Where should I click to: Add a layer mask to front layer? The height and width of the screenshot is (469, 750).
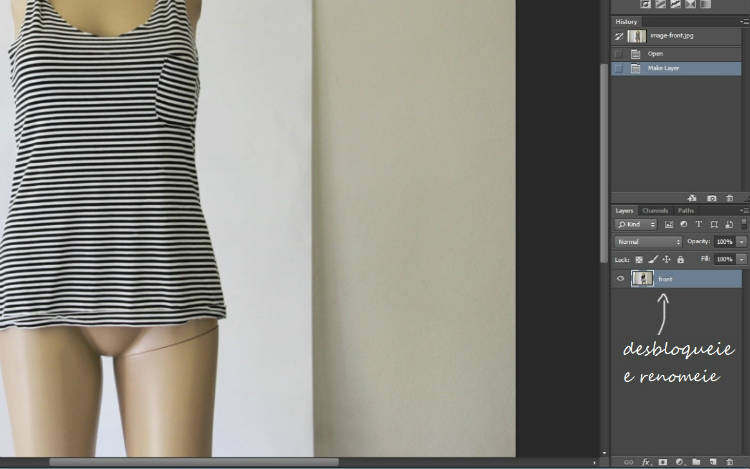tap(662, 462)
